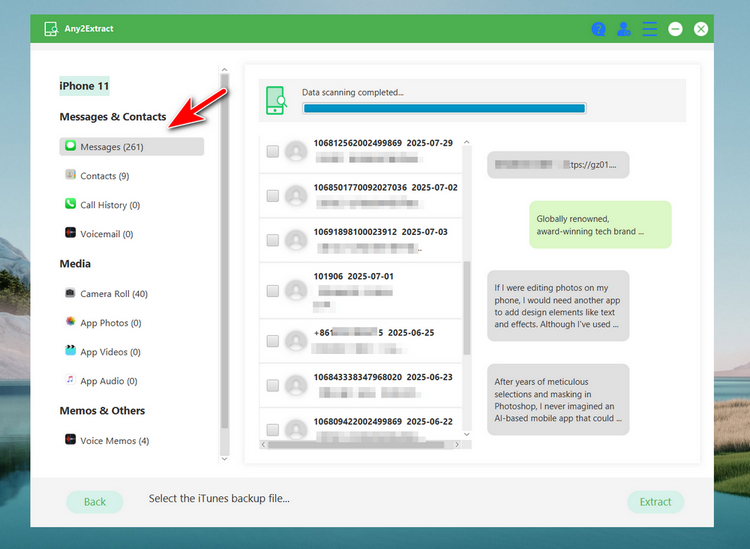Open Voice Memos (4) category
Viewport: 750px width, 549px height.
coord(114,441)
